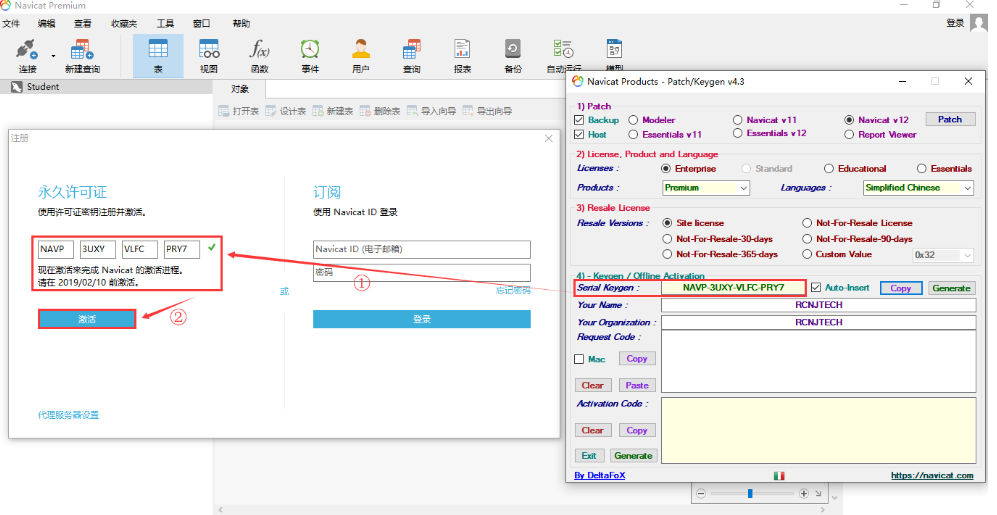Open the Products dropdown showing Premium

pos(706,188)
